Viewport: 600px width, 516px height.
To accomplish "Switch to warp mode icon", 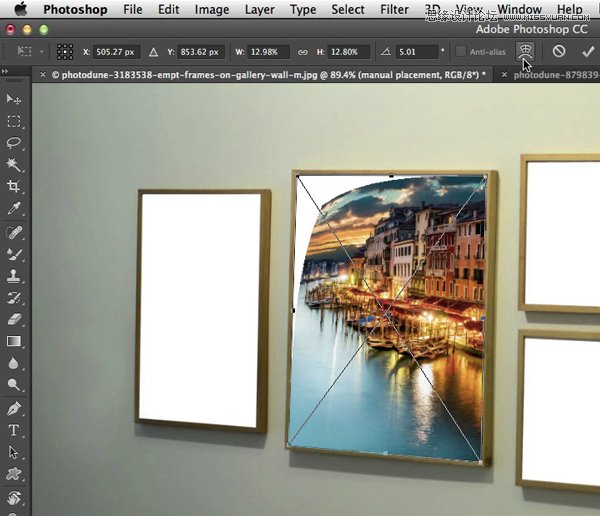I will point(525,52).
